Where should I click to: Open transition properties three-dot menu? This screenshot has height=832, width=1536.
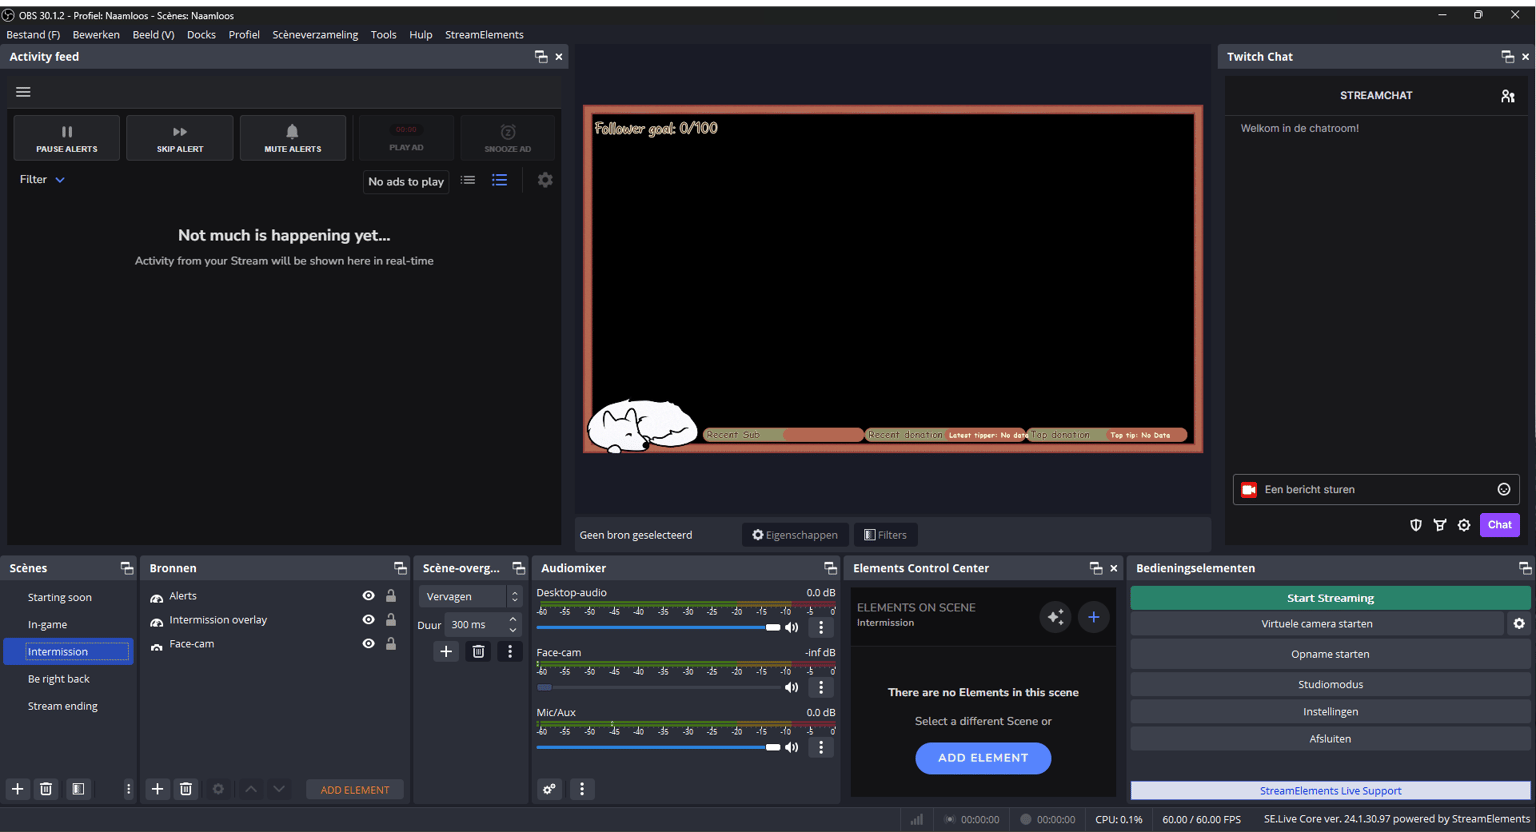[510, 652]
